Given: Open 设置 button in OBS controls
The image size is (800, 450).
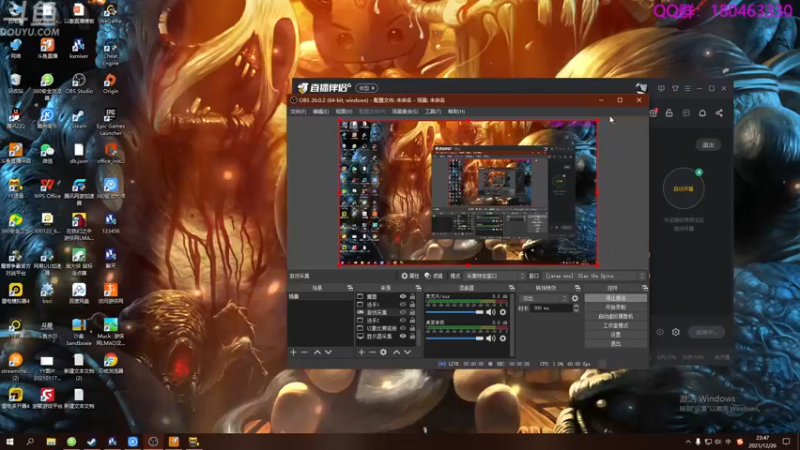Looking at the screenshot, I should [x=615, y=335].
